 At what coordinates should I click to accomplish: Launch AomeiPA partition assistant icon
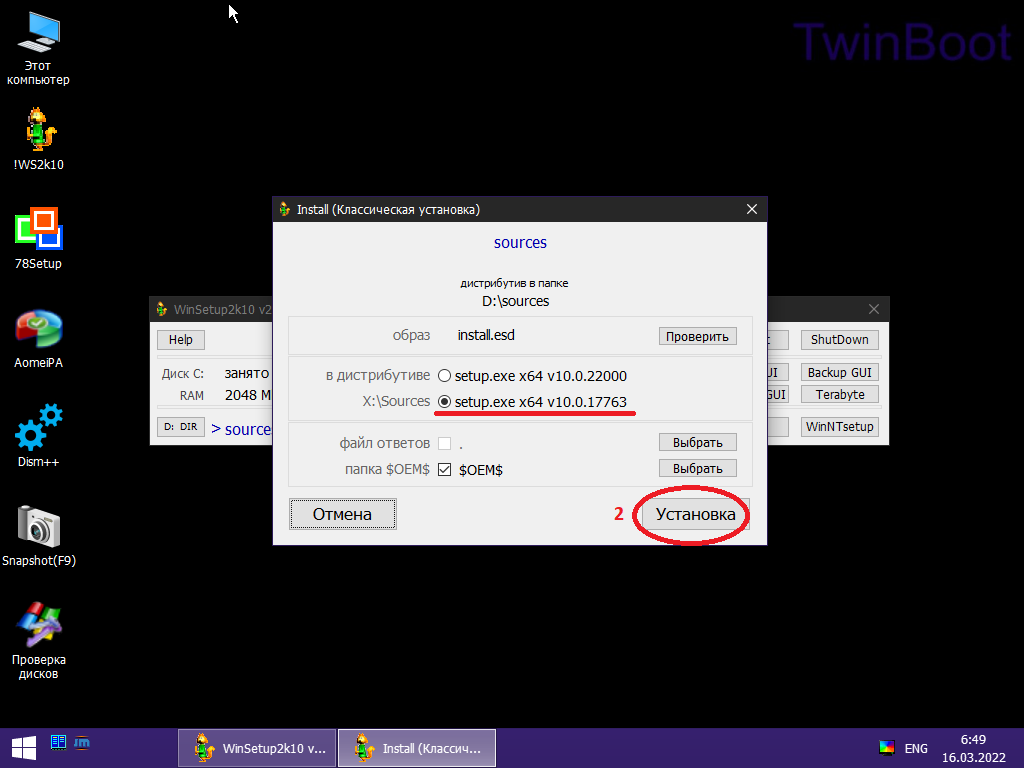pyautogui.click(x=39, y=338)
